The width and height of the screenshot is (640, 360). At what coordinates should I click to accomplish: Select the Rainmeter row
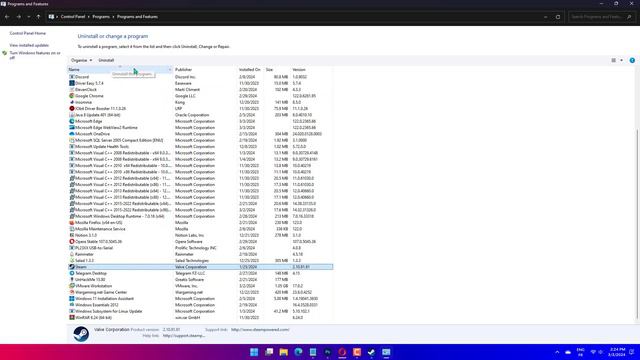point(200,254)
